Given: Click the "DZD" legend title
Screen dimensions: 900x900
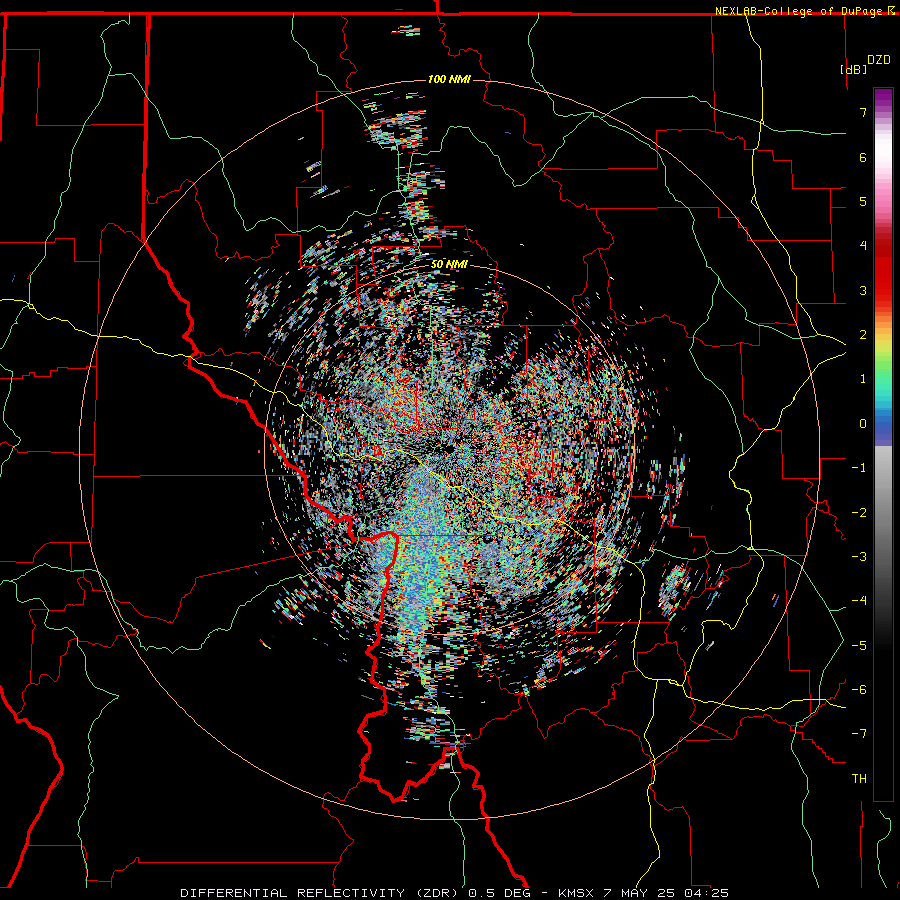Looking at the screenshot, I should coord(879,60).
